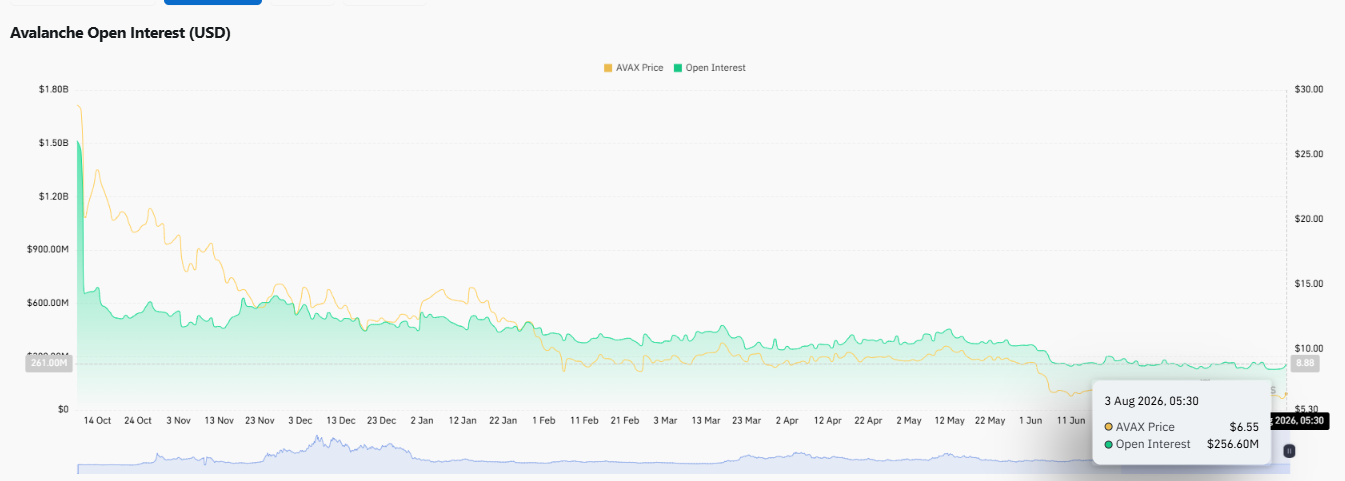Click the 1 Jun date label
This screenshot has width=1345, height=481.
click(1032, 421)
